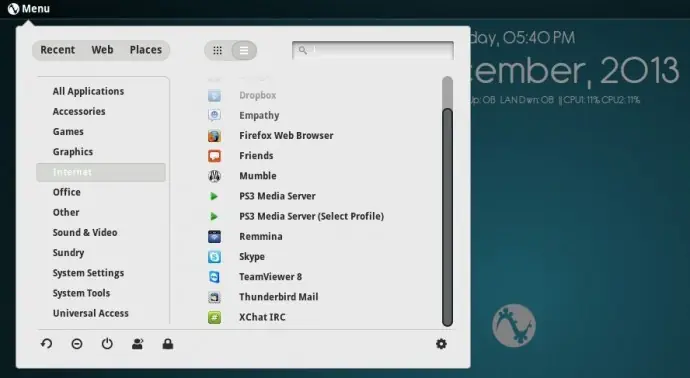The image size is (690, 378).
Task: Launch Firefox Web Browser entry
Action: 286,136
